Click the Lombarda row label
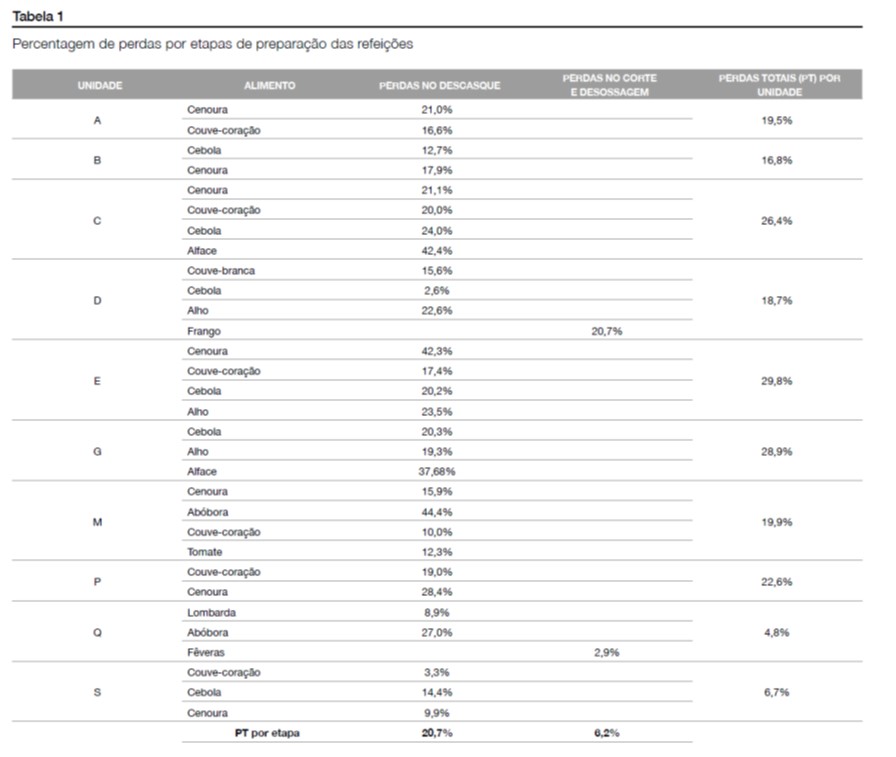This screenshot has height=757, width=896. pyautogui.click(x=211, y=612)
